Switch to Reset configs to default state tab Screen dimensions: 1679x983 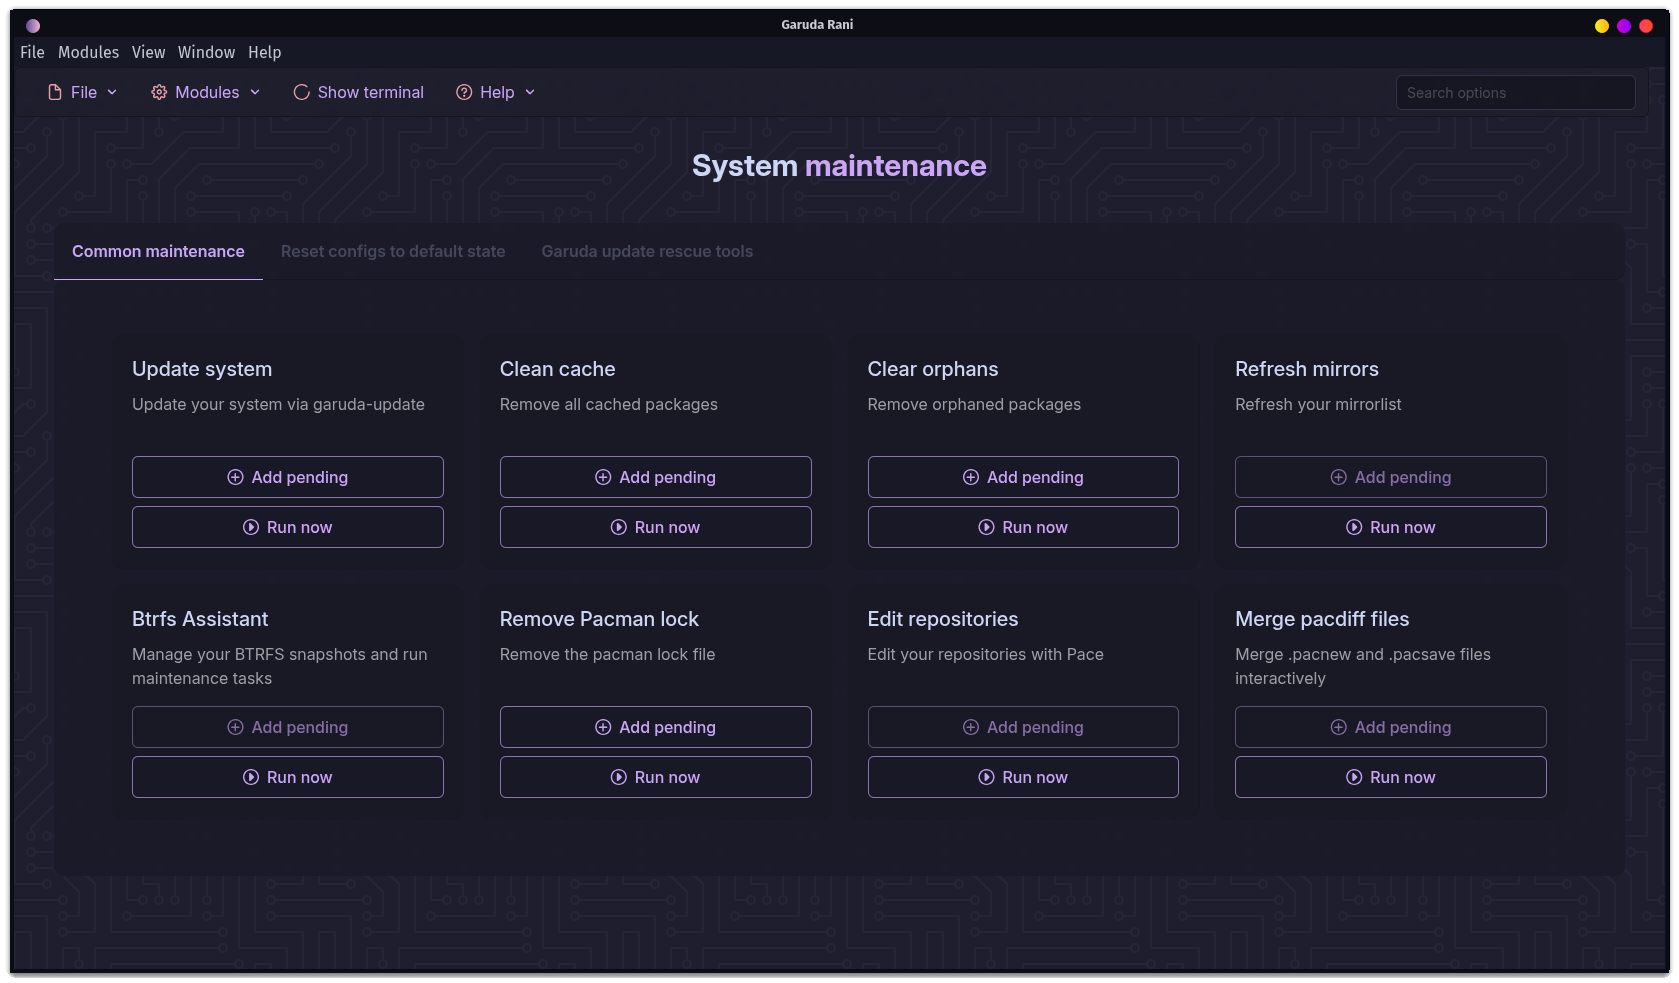coord(393,251)
